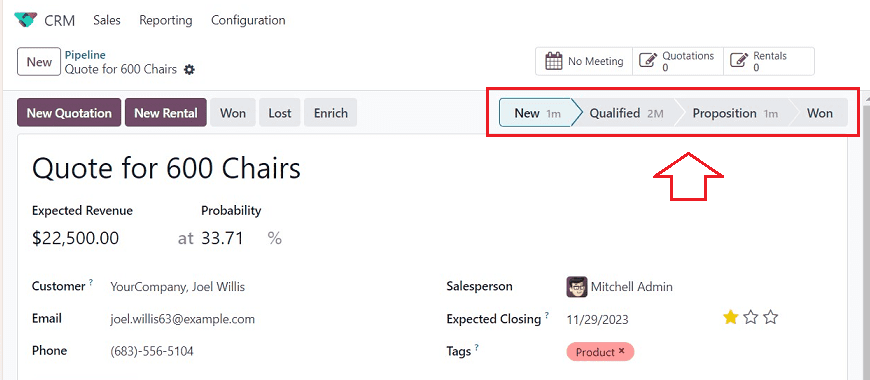This screenshot has height=380, width=870.
Task: Click Mitchell Admin avatar image
Action: click(x=576, y=287)
